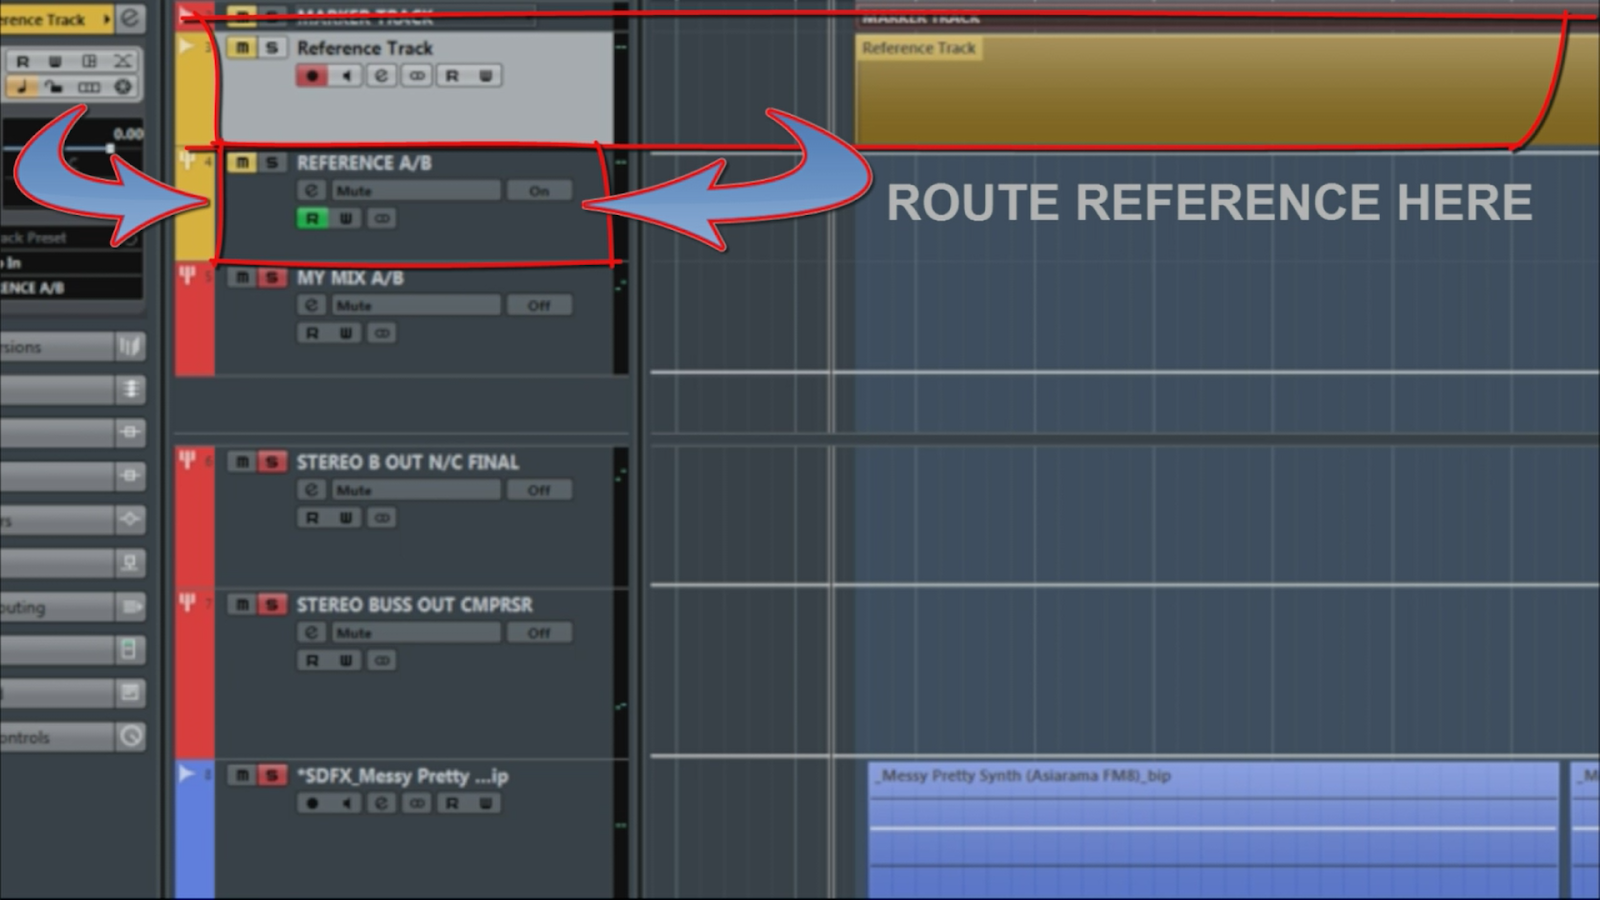Click record enable on SDFX_Messy Pretty track
The width and height of the screenshot is (1600, 900).
pos(312,803)
